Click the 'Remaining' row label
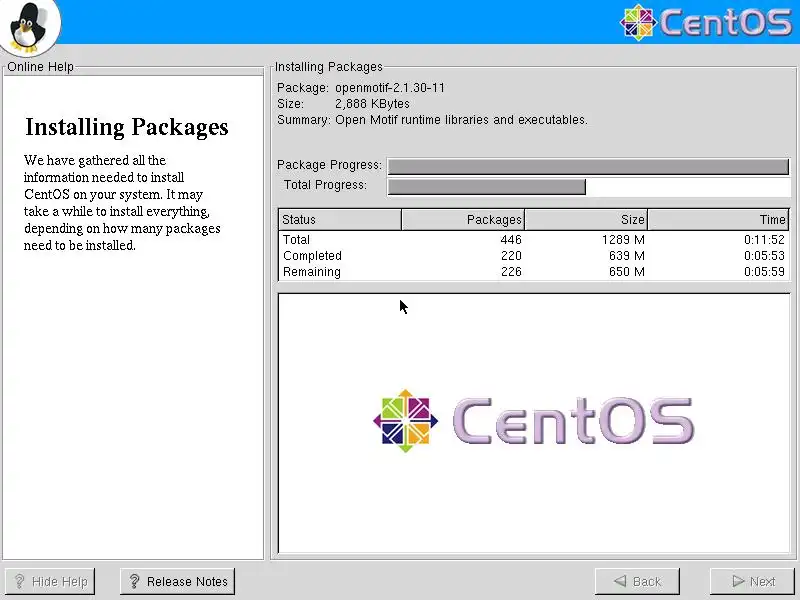Screen dimensions: 800x600 pyautogui.click(x=312, y=271)
